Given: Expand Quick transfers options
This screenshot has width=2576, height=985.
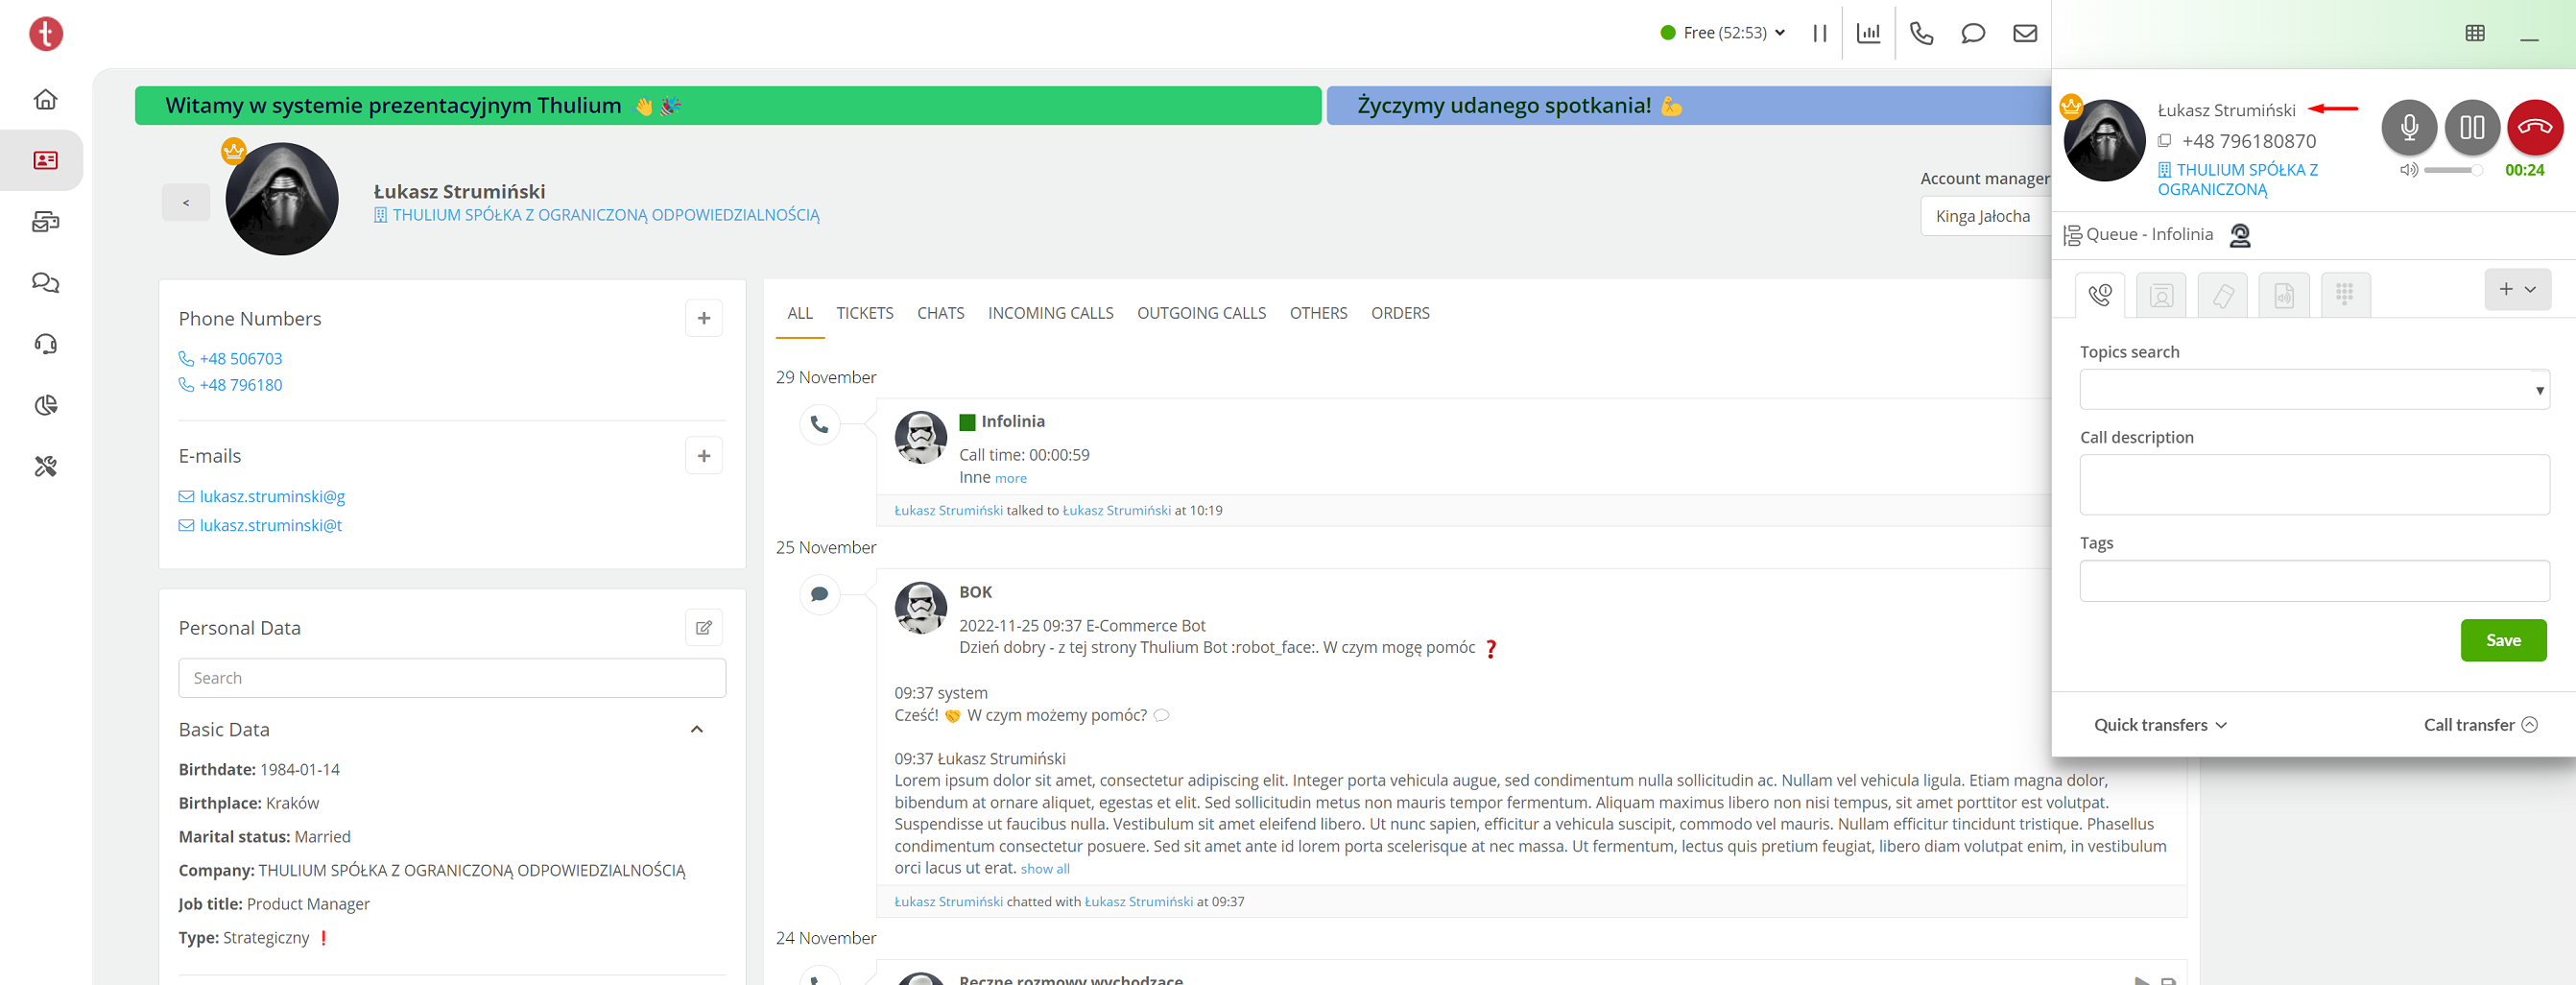Looking at the screenshot, I should tap(2160, 725).
